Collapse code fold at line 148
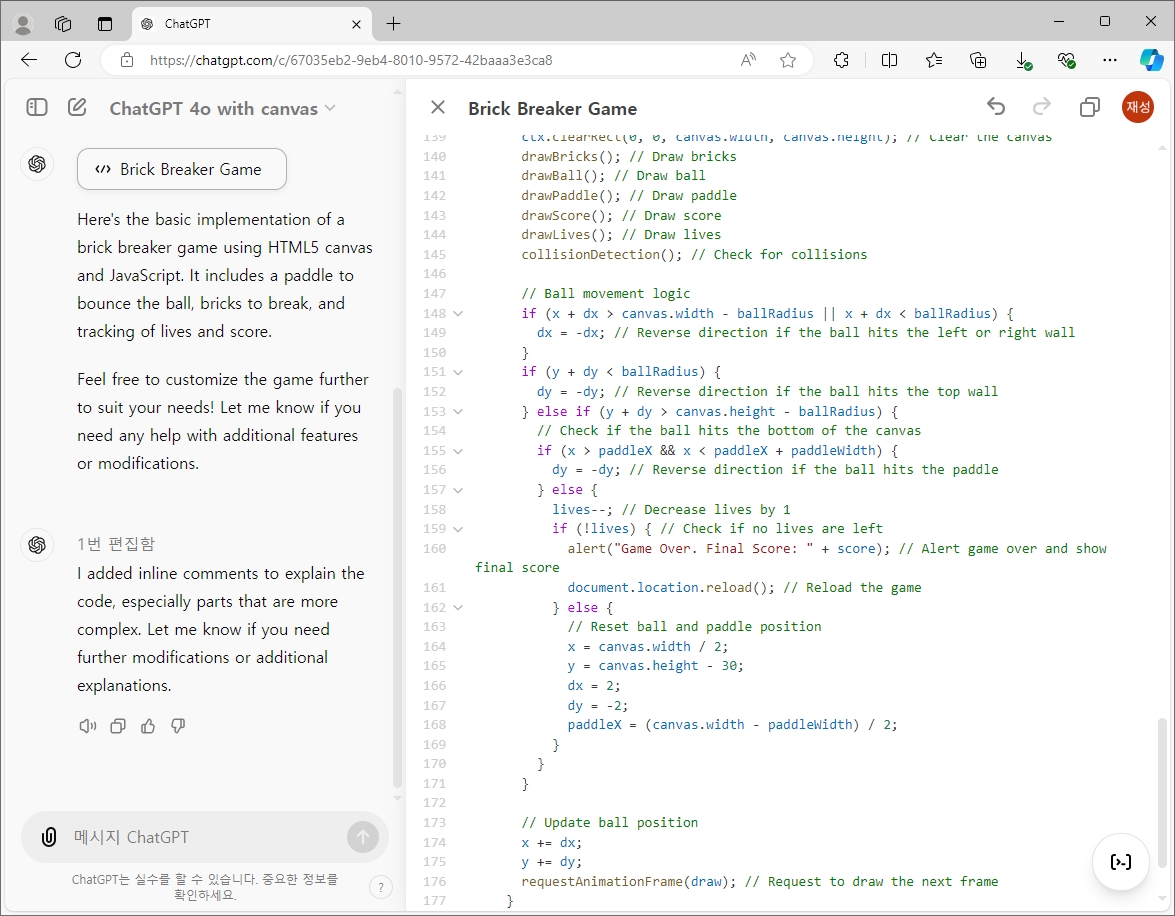Viewport: 1175px width, 916px height. click(458, 313)
